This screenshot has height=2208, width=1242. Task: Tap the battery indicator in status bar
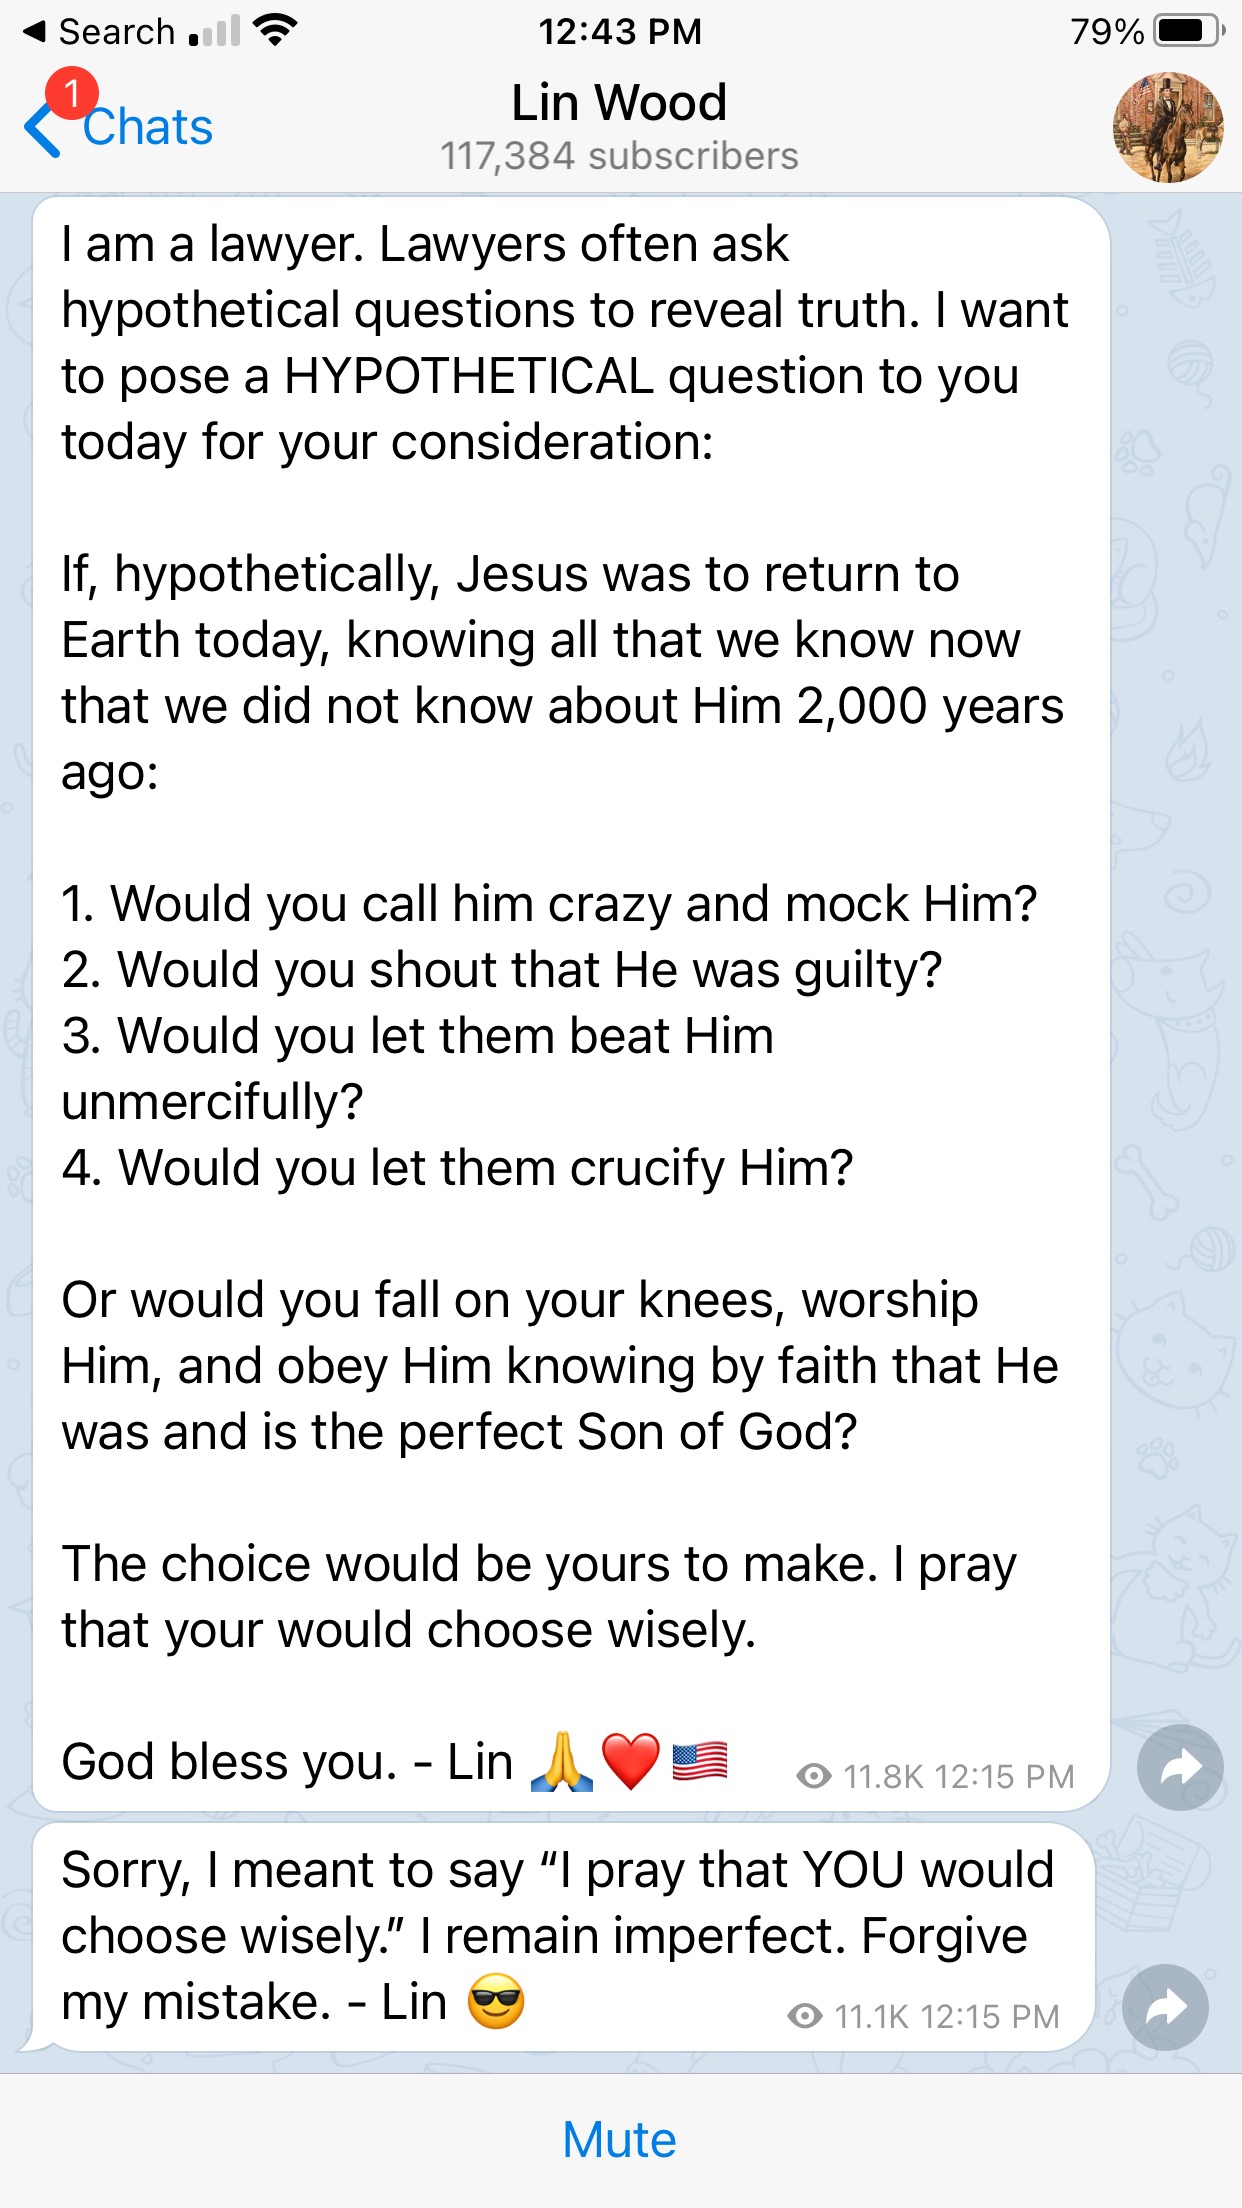pos(1188,31)
